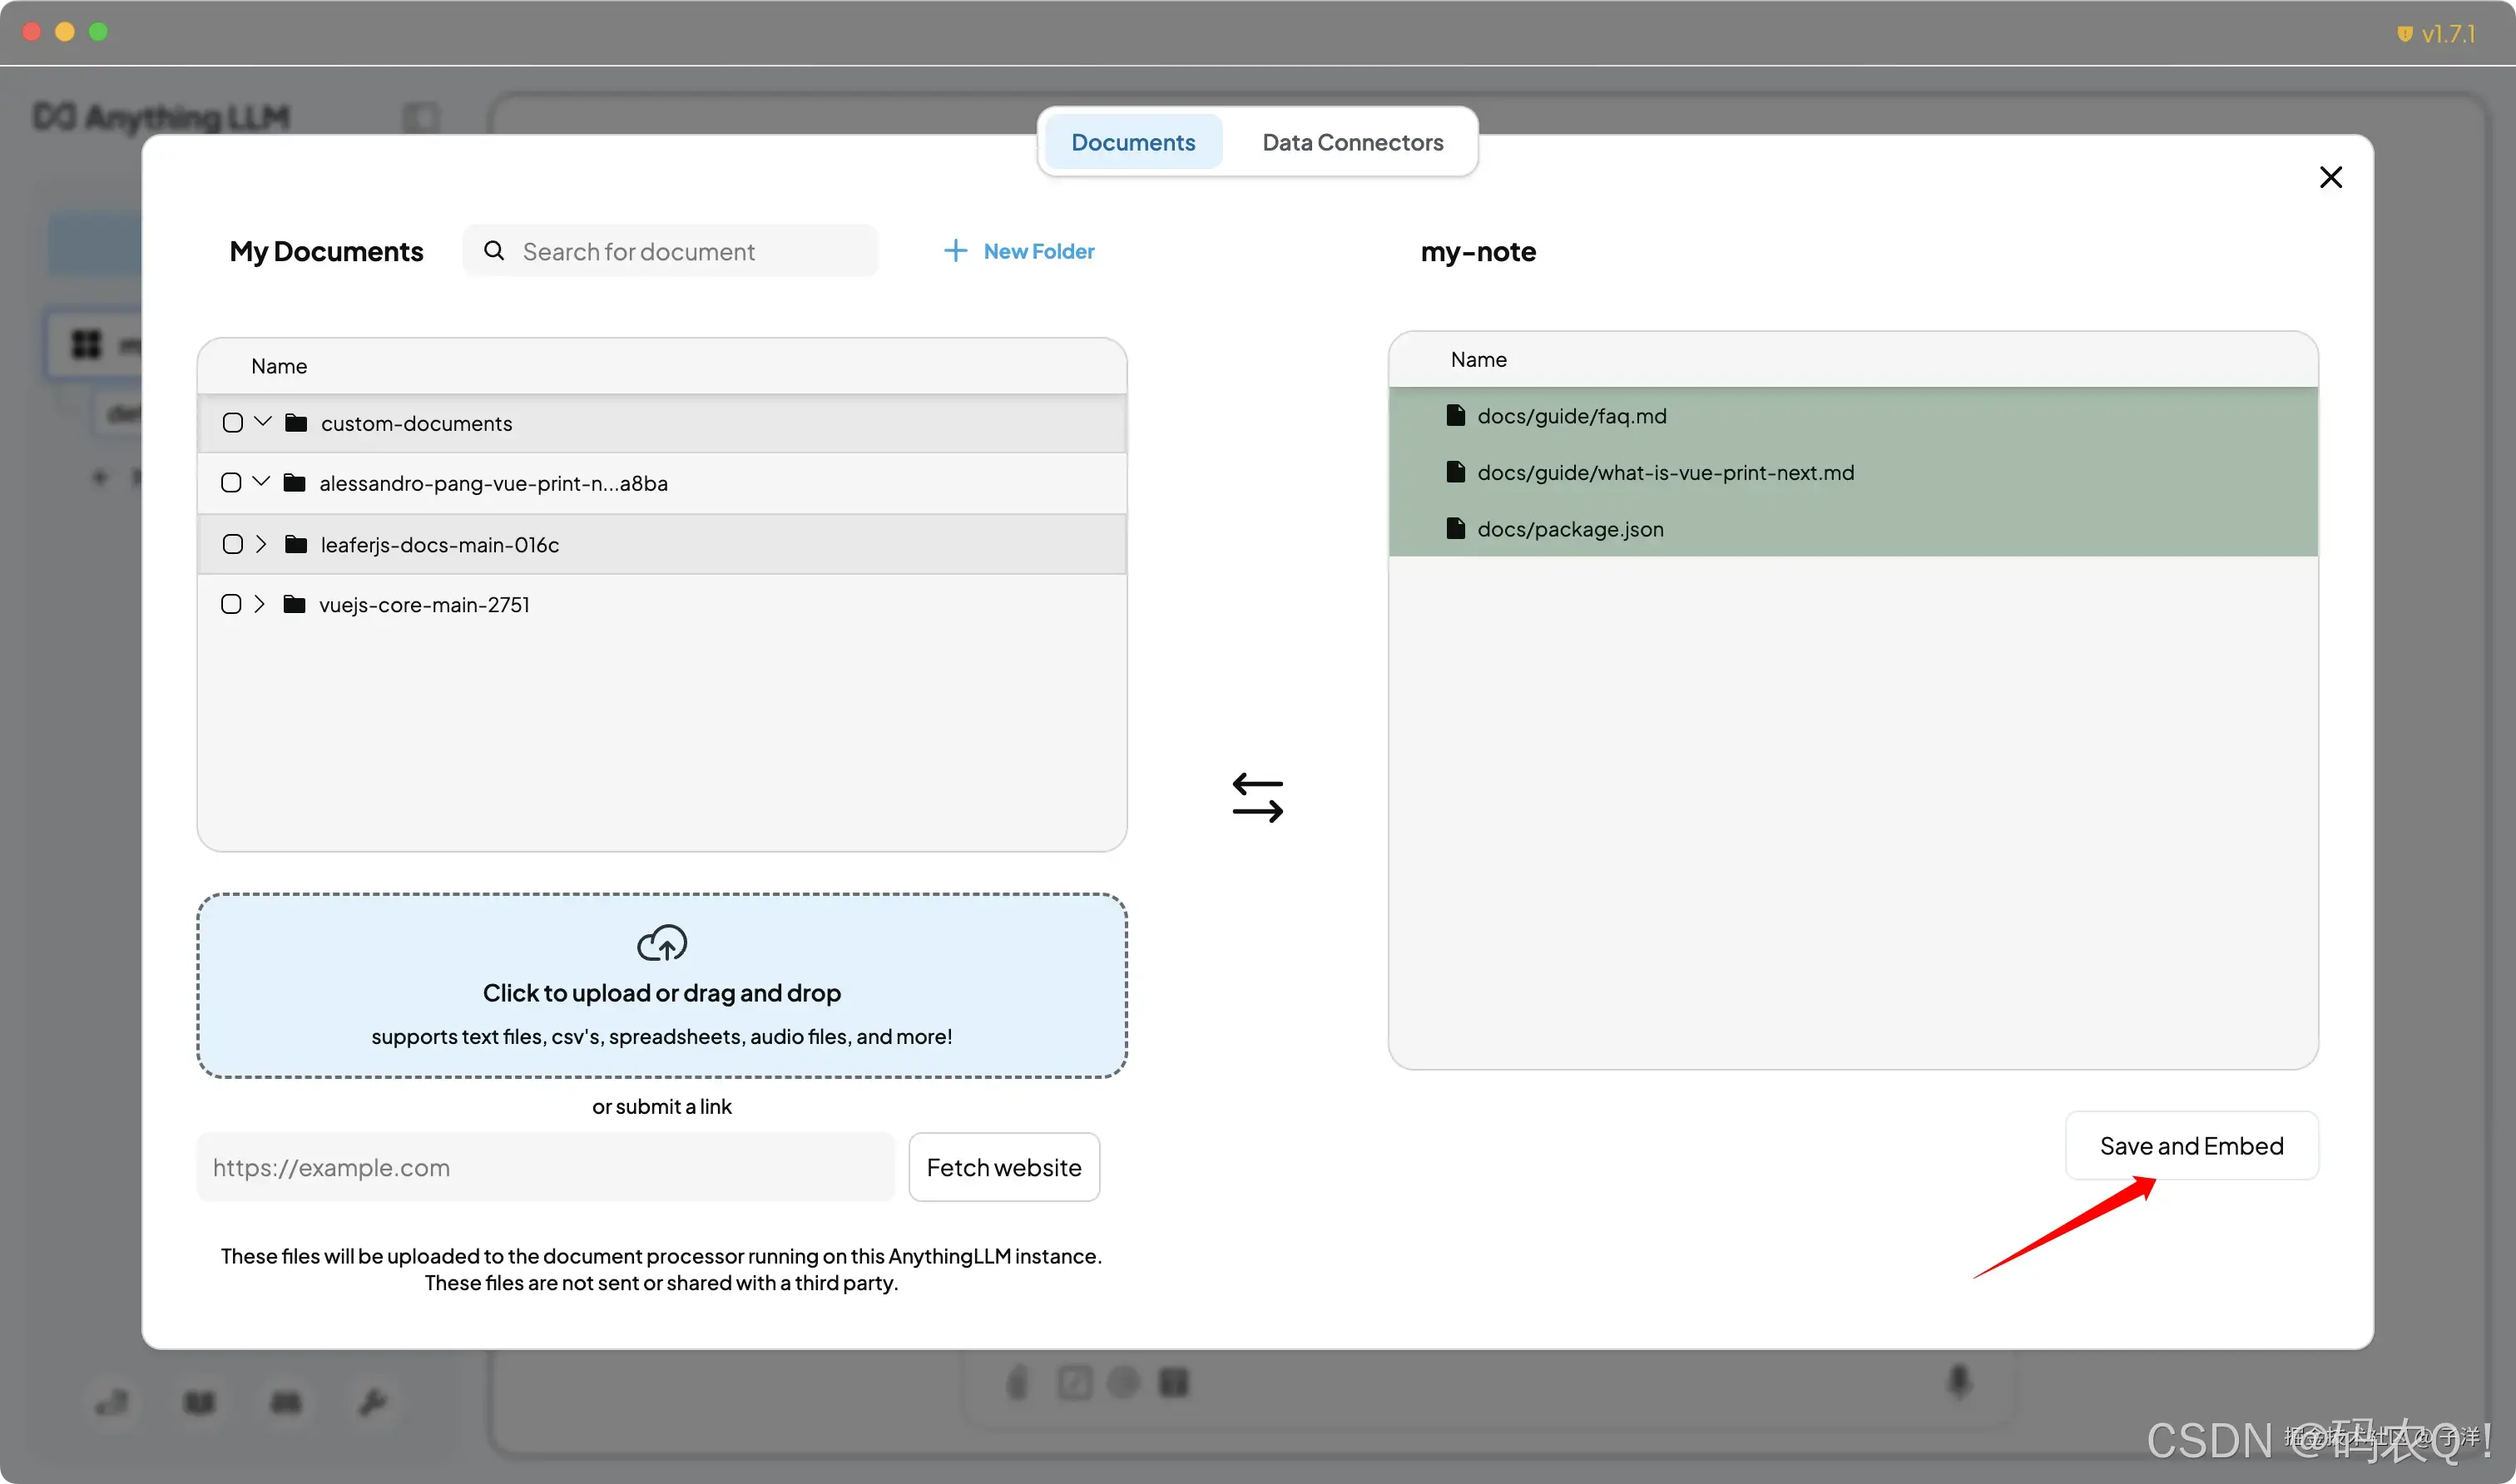
Task: Click the search magnifier icon
Action: pos(494,251)
